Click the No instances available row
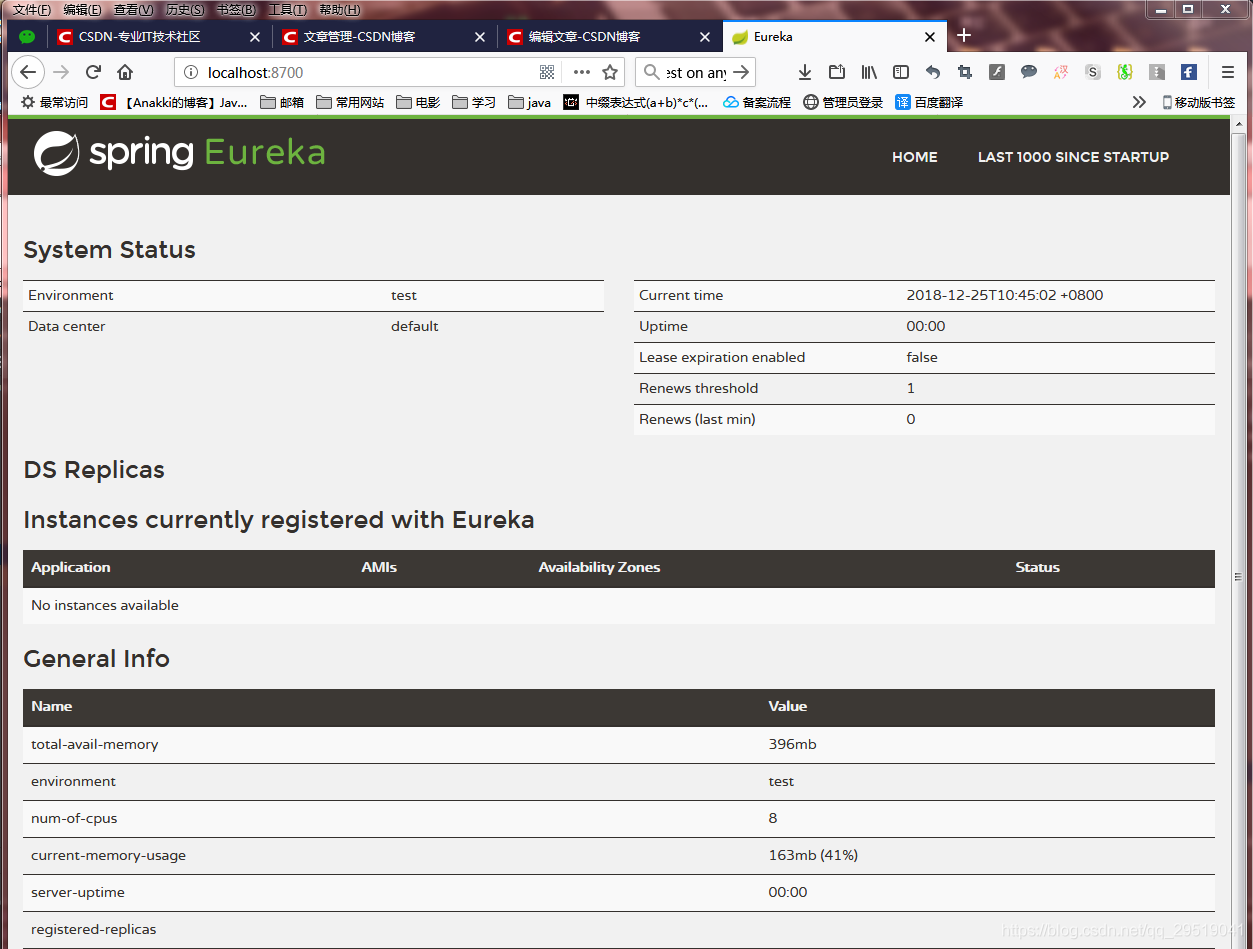This screenshot has height=949, width=1253. [x=619, y=605]
